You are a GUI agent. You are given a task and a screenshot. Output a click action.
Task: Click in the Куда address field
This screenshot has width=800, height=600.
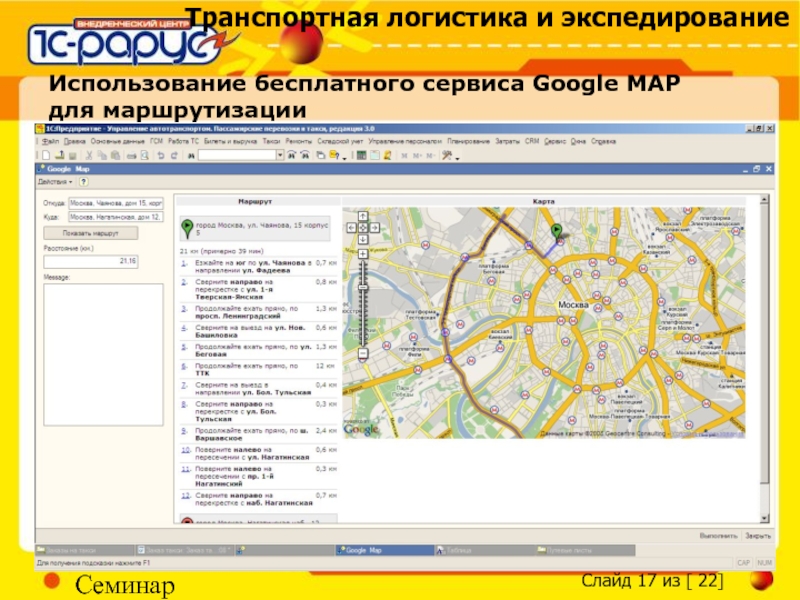tap(116, 217)
